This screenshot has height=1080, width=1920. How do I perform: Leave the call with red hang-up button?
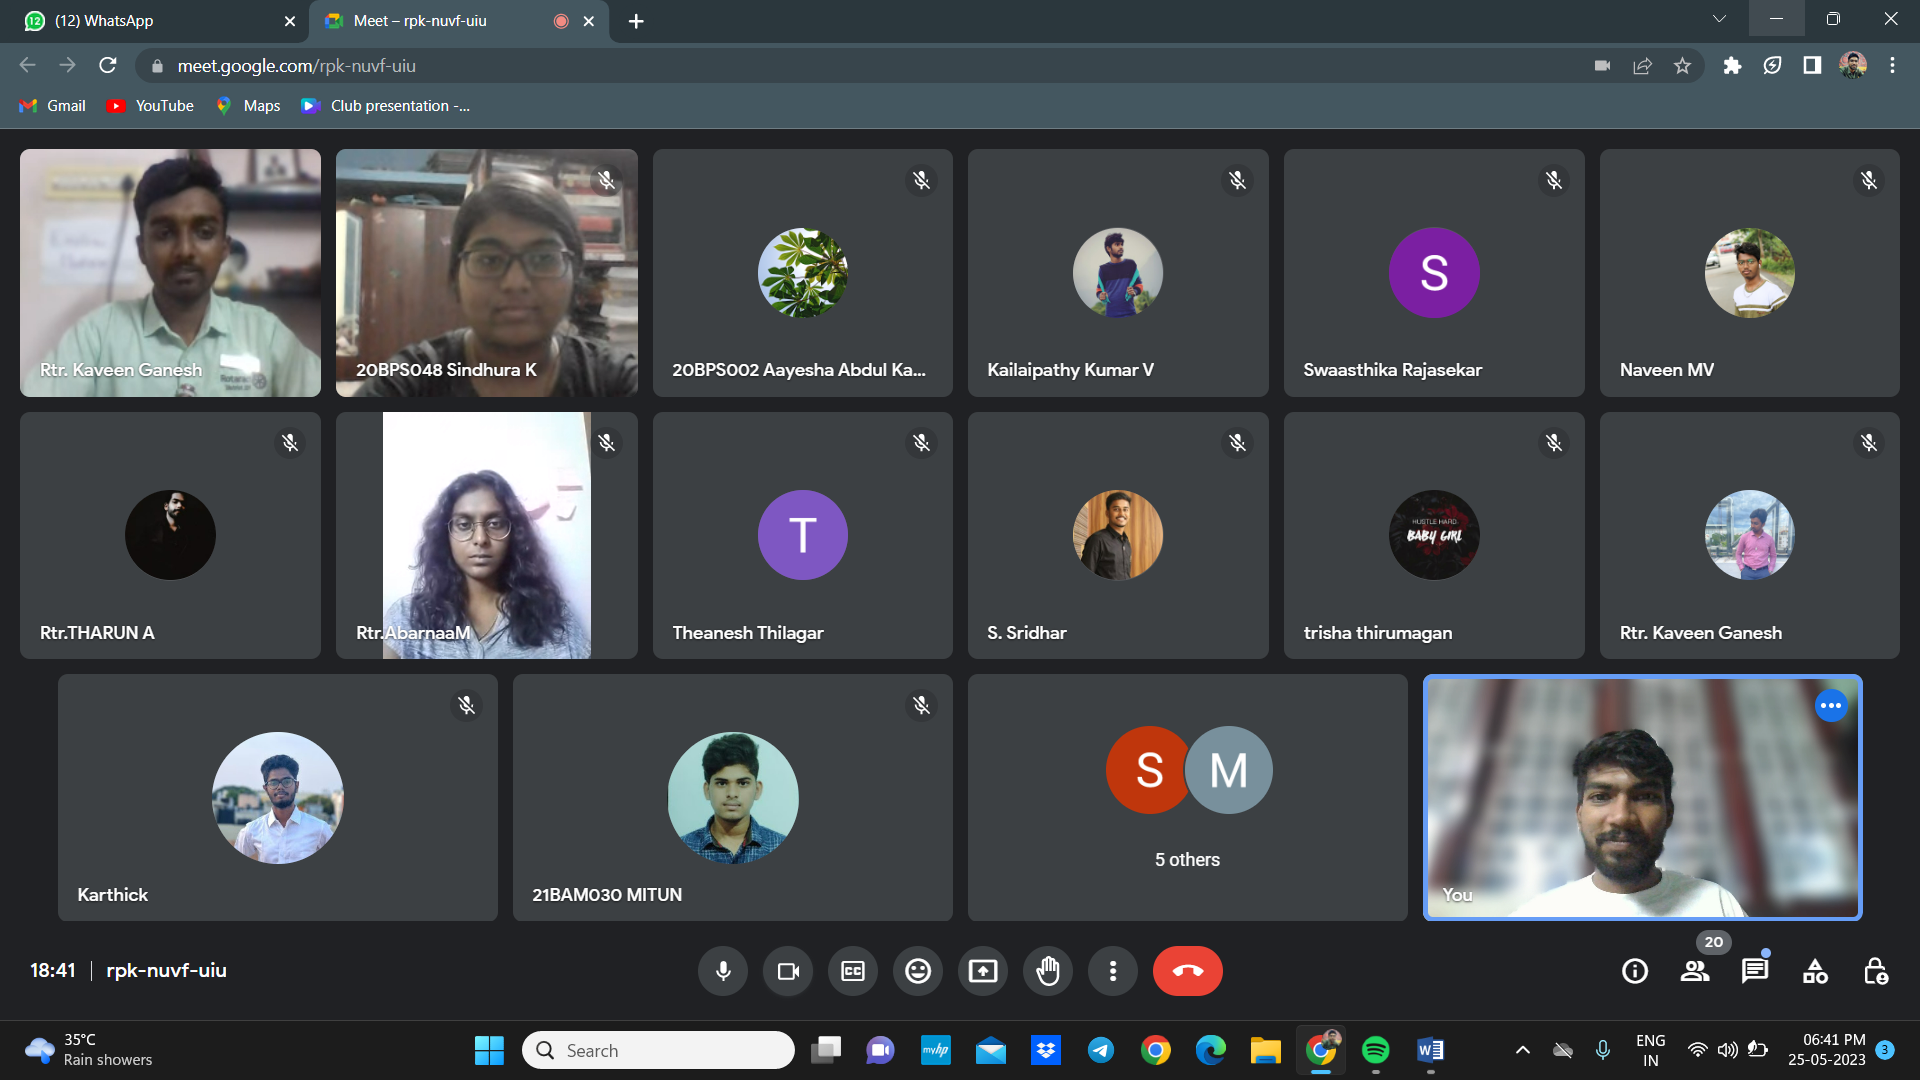[1187, 971]
